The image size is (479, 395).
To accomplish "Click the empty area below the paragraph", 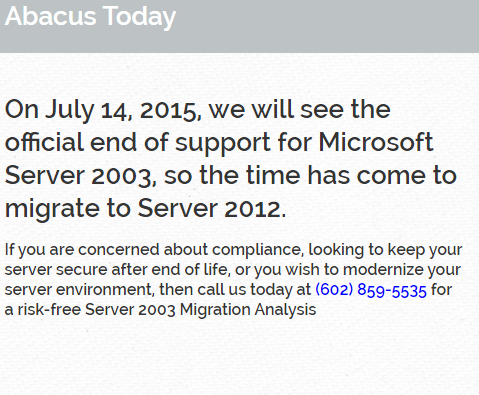I will (x=239, y=358).
